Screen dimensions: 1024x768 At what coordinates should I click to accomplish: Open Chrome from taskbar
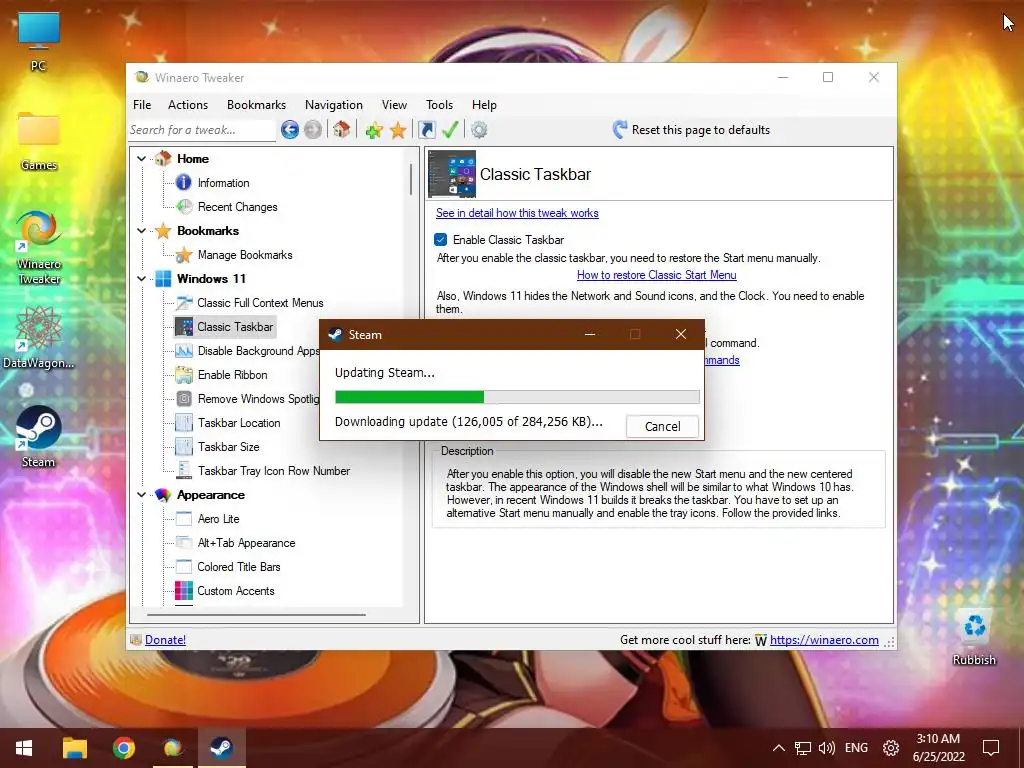click(x=123, y=748)
